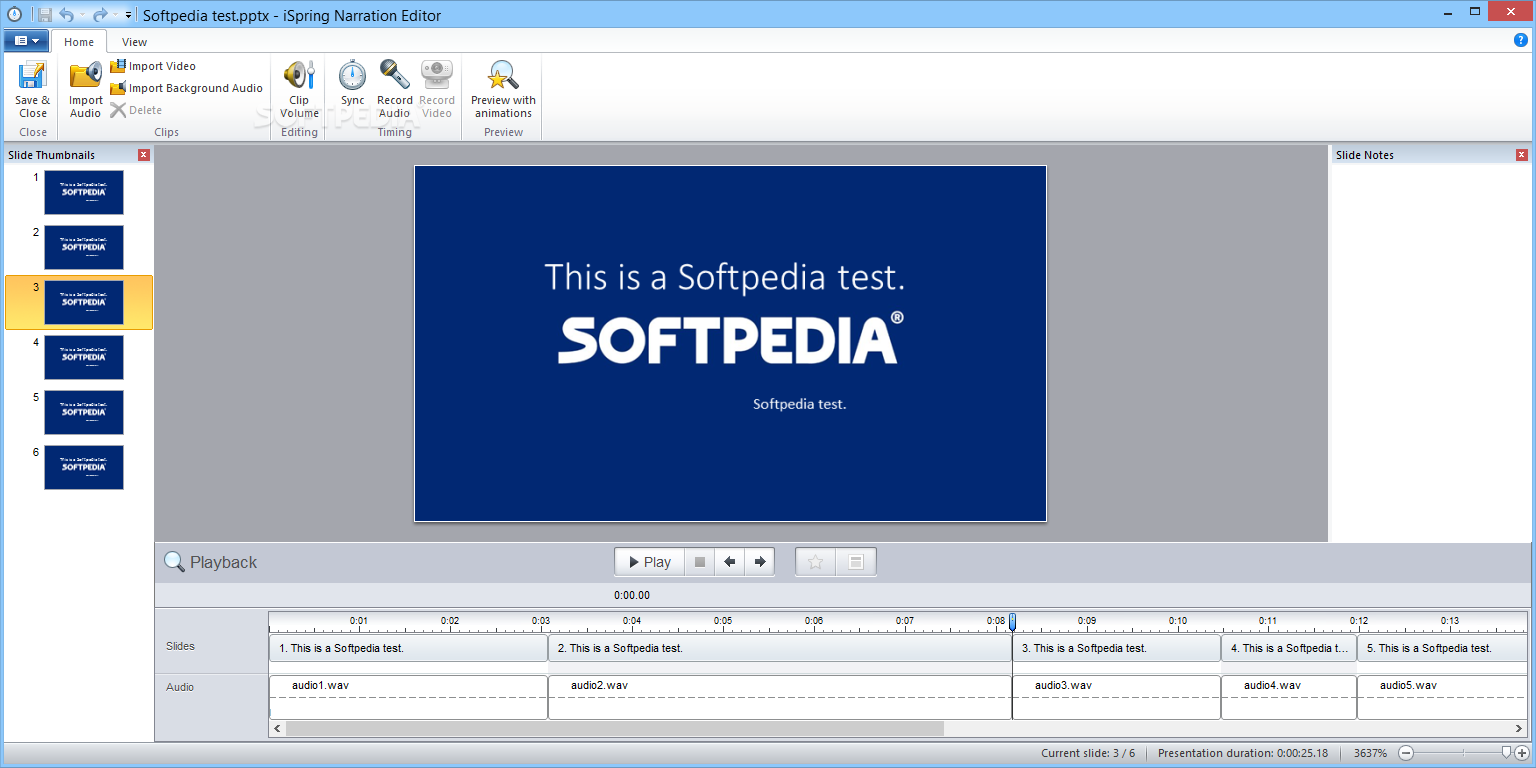Click the zoom slider handle in status bar
This screenshot has width=1536, height=768.
click(x=1507, y=752)
